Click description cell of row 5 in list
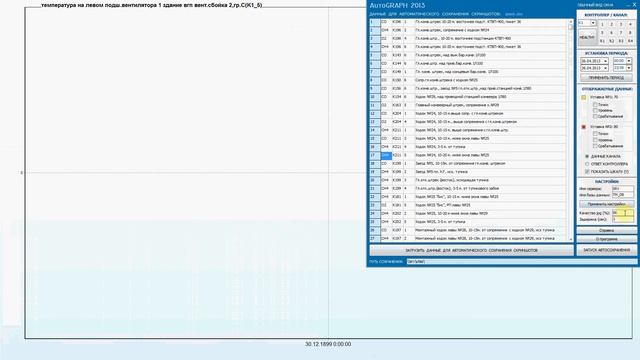This screenshot has height=360, width=640. [491, 55]
